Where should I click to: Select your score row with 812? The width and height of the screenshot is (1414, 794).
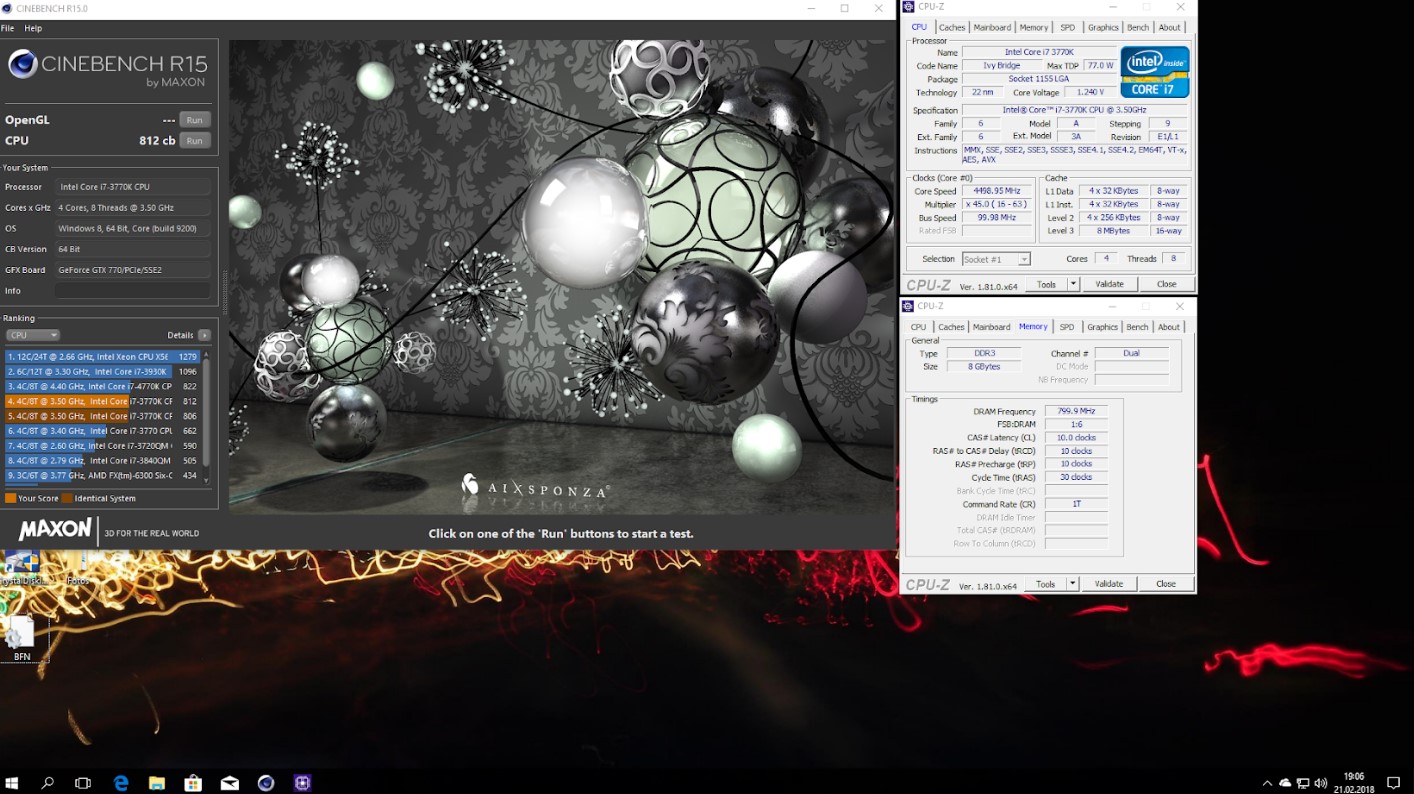[x=102, y=401]
